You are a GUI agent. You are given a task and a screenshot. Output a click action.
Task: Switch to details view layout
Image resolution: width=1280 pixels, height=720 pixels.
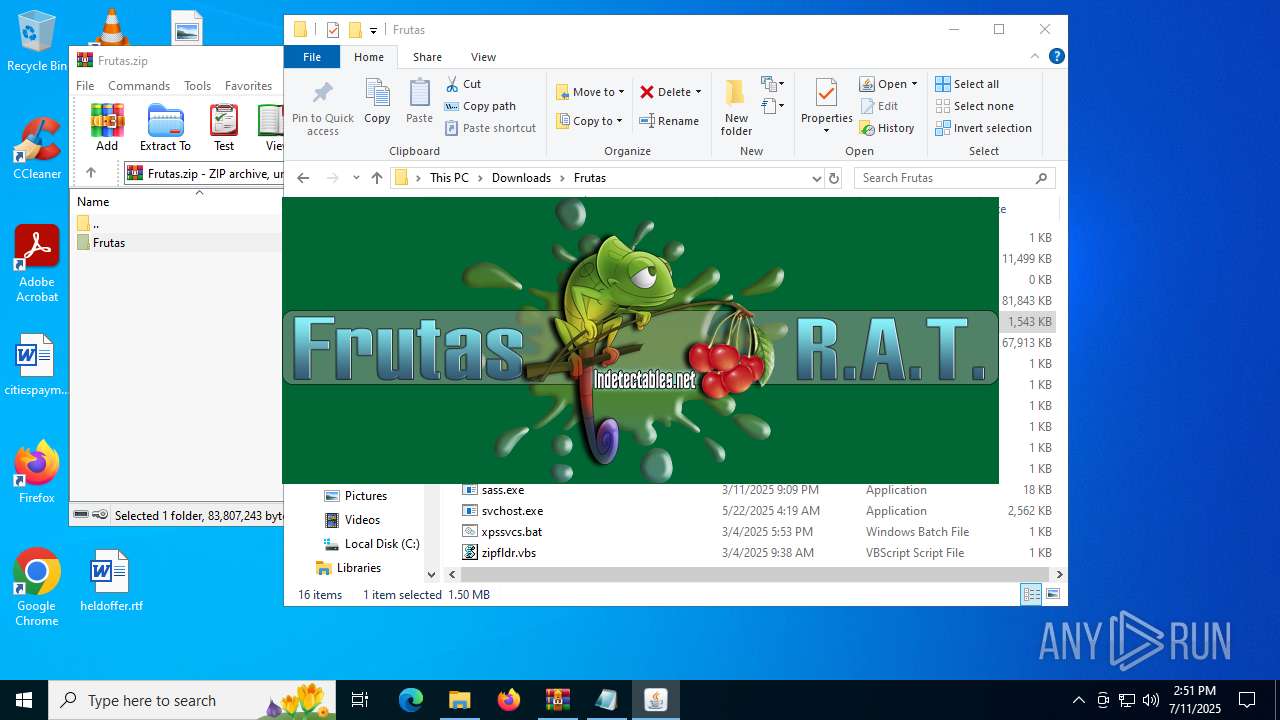pos(1031,594)
